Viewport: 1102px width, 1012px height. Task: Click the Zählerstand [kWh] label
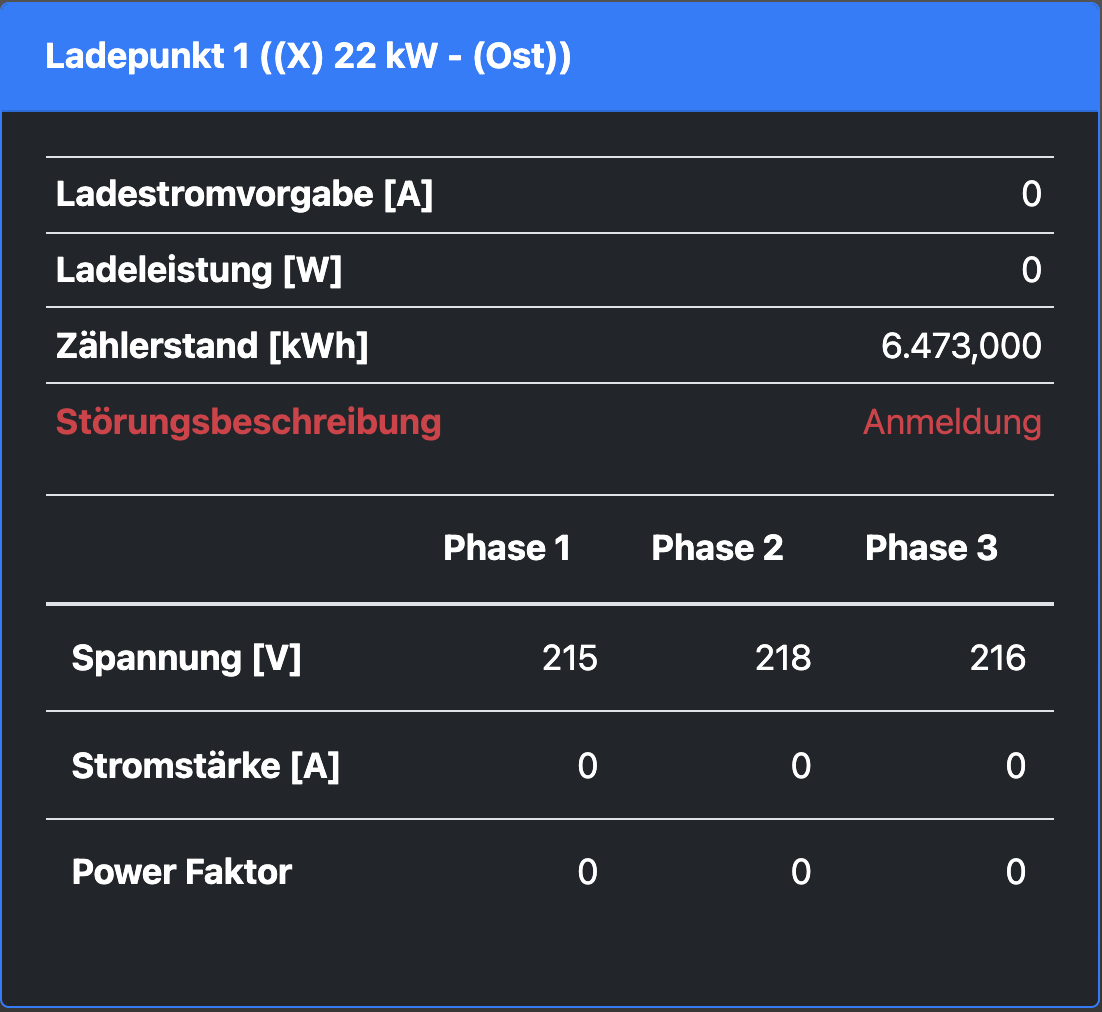212,346
